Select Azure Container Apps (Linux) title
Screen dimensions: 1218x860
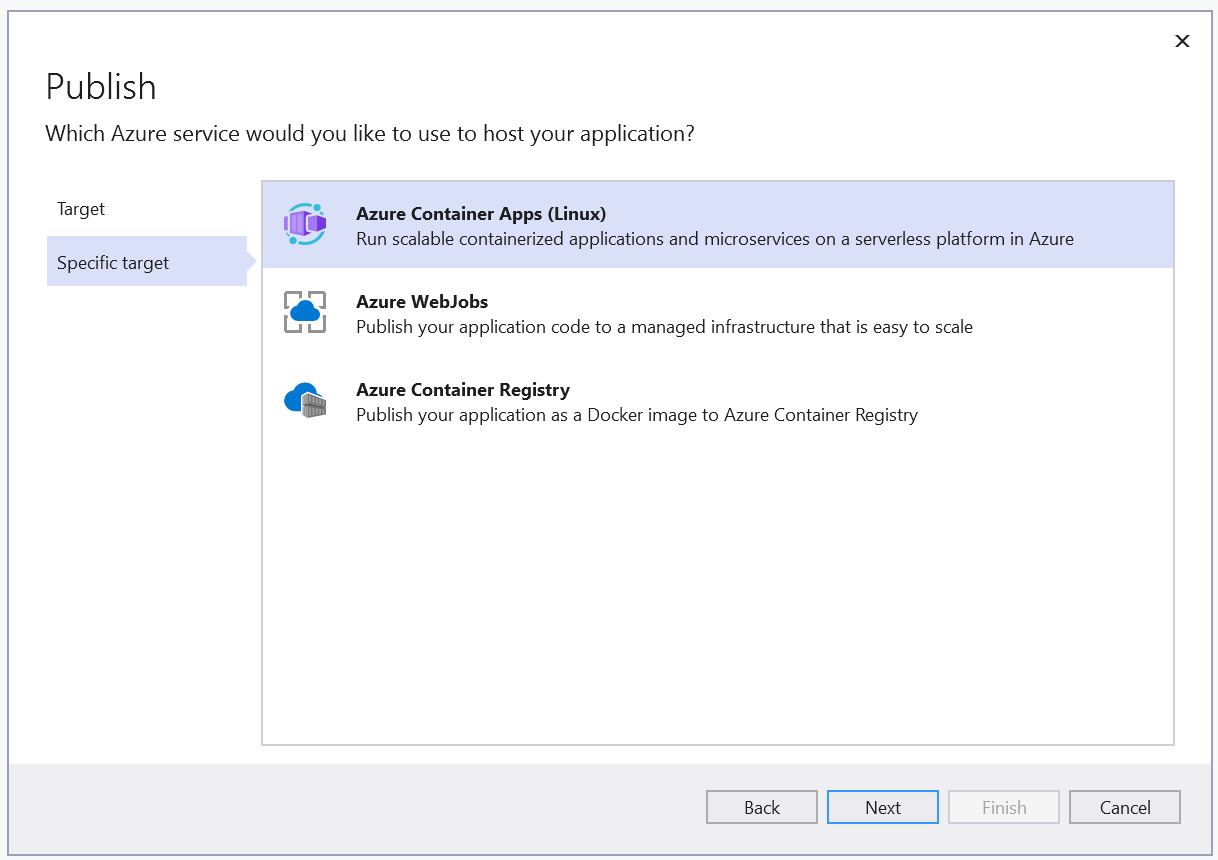pos(481,214)
